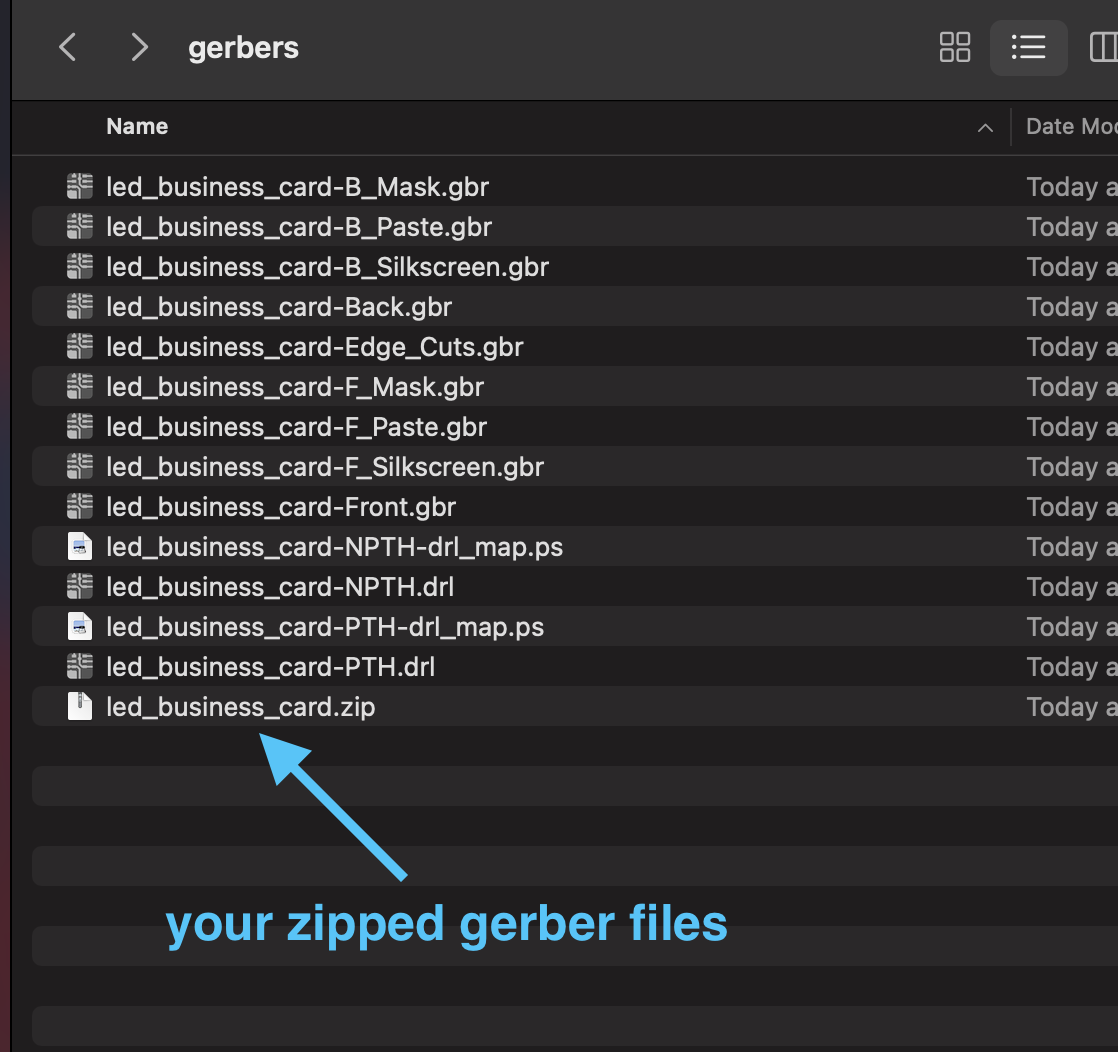Click file icon of led_business_card-F_Paste.gbr

pos(80,426)
